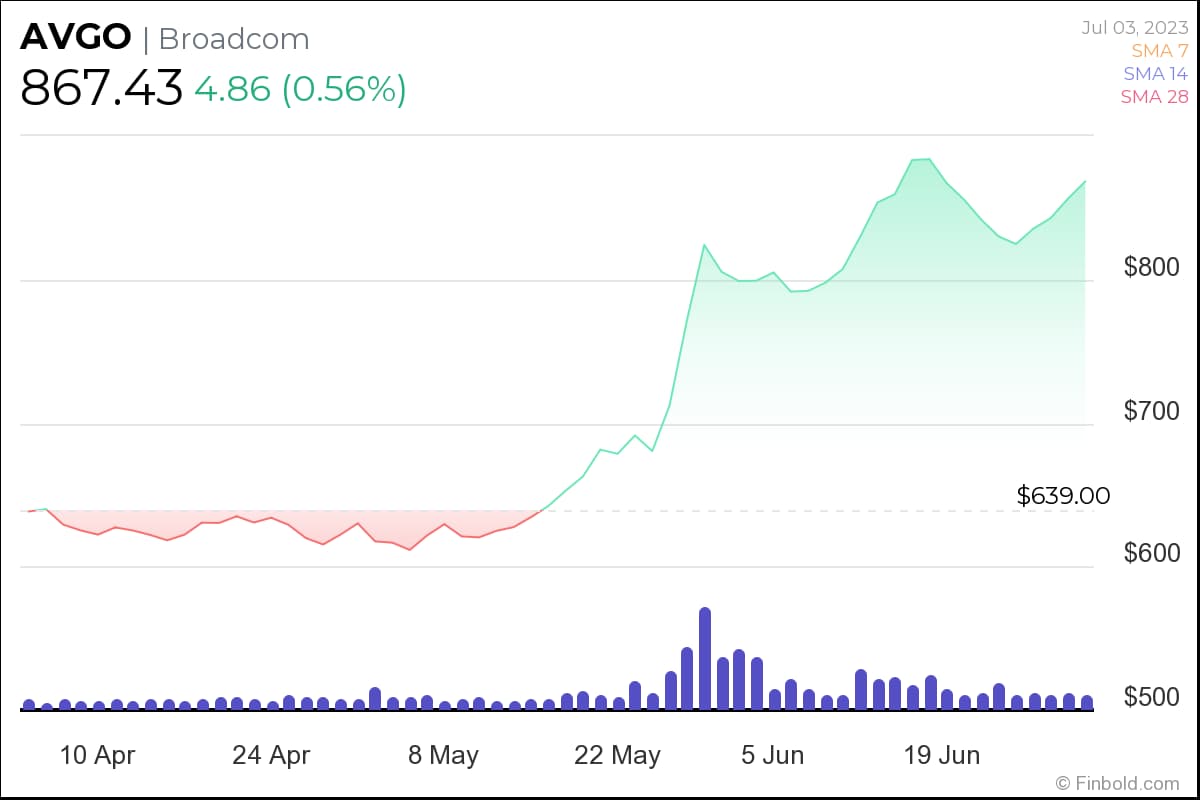1200x800 pixels.
Task: Select the SMA 28 legend entry
Action: point(1155,97)
